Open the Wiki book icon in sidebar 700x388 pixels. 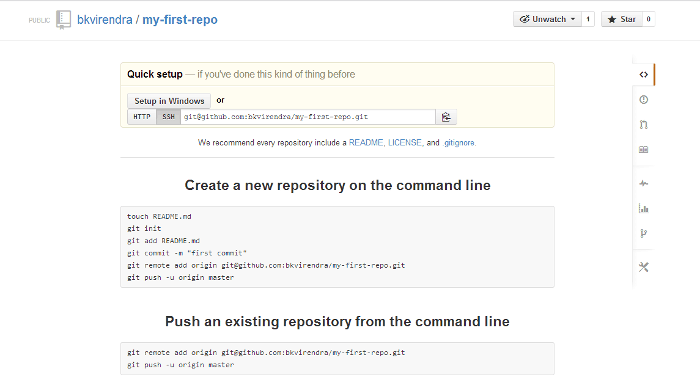pos(643,150)
